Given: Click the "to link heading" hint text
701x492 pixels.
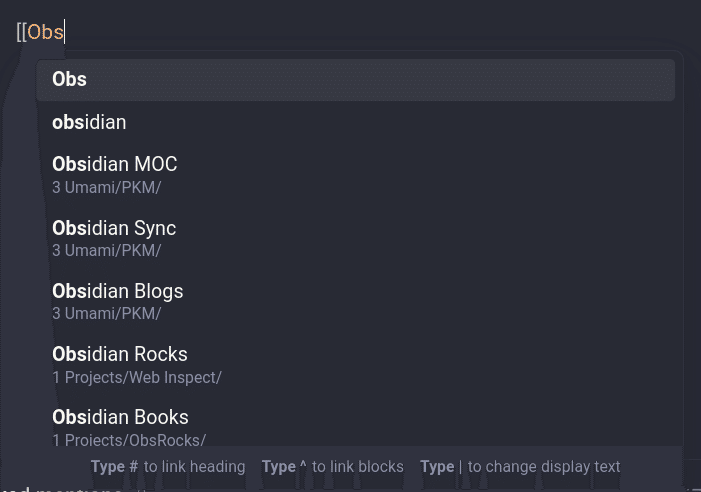Looking at the screenshot, I should pos(194,467).
